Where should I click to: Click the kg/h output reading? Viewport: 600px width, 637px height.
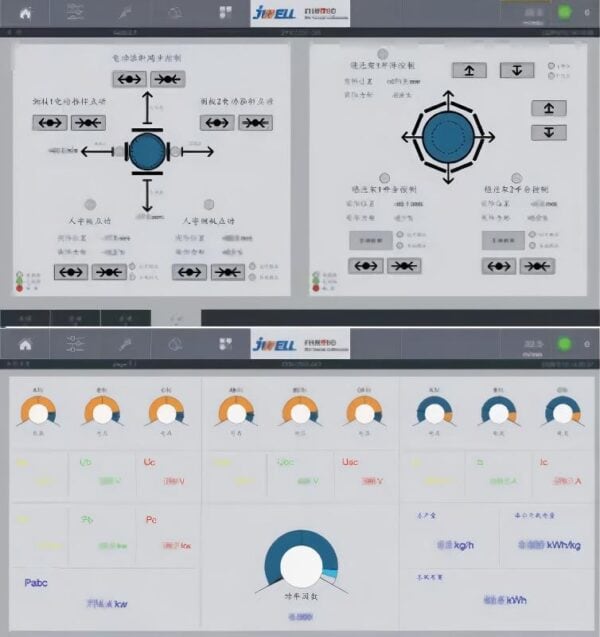tap(455, 545)
